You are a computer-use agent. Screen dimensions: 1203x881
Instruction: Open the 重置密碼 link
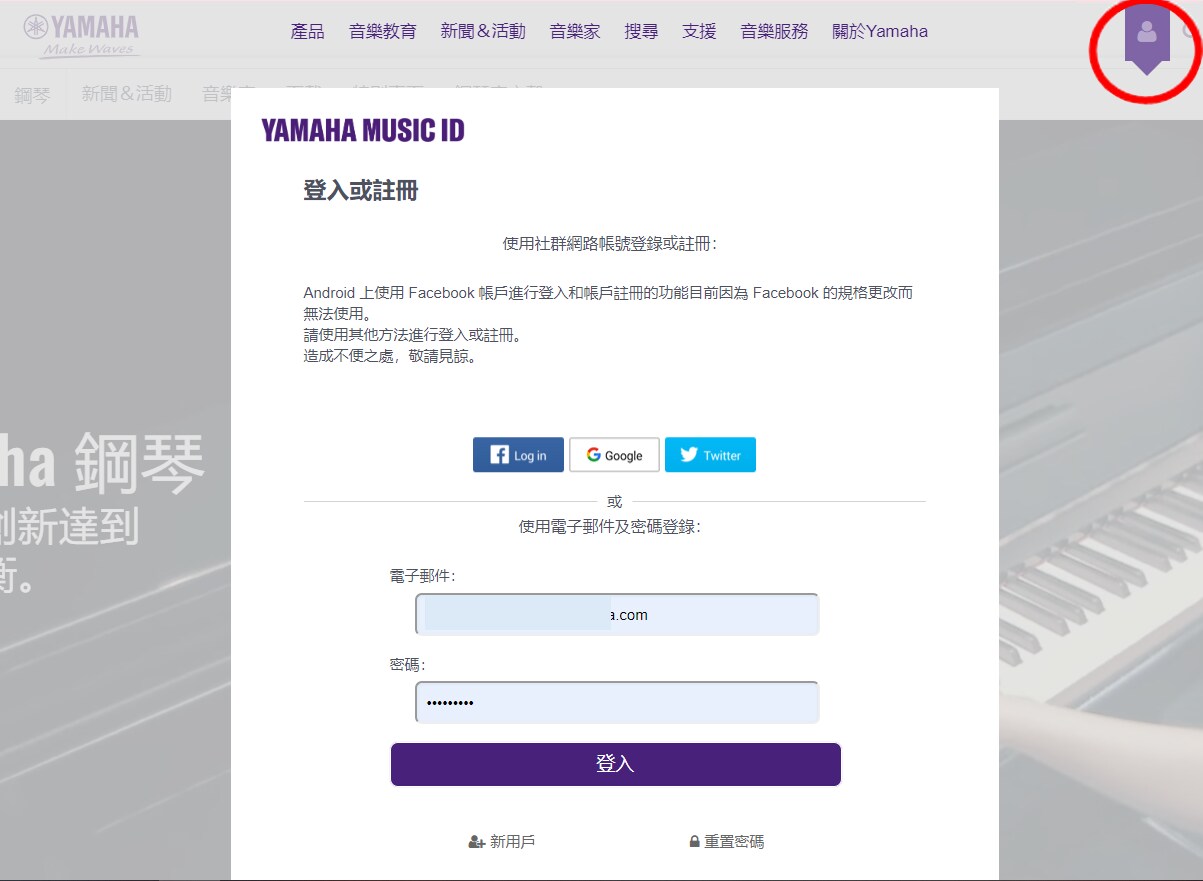pyautogui.click(x=726, y=842)
